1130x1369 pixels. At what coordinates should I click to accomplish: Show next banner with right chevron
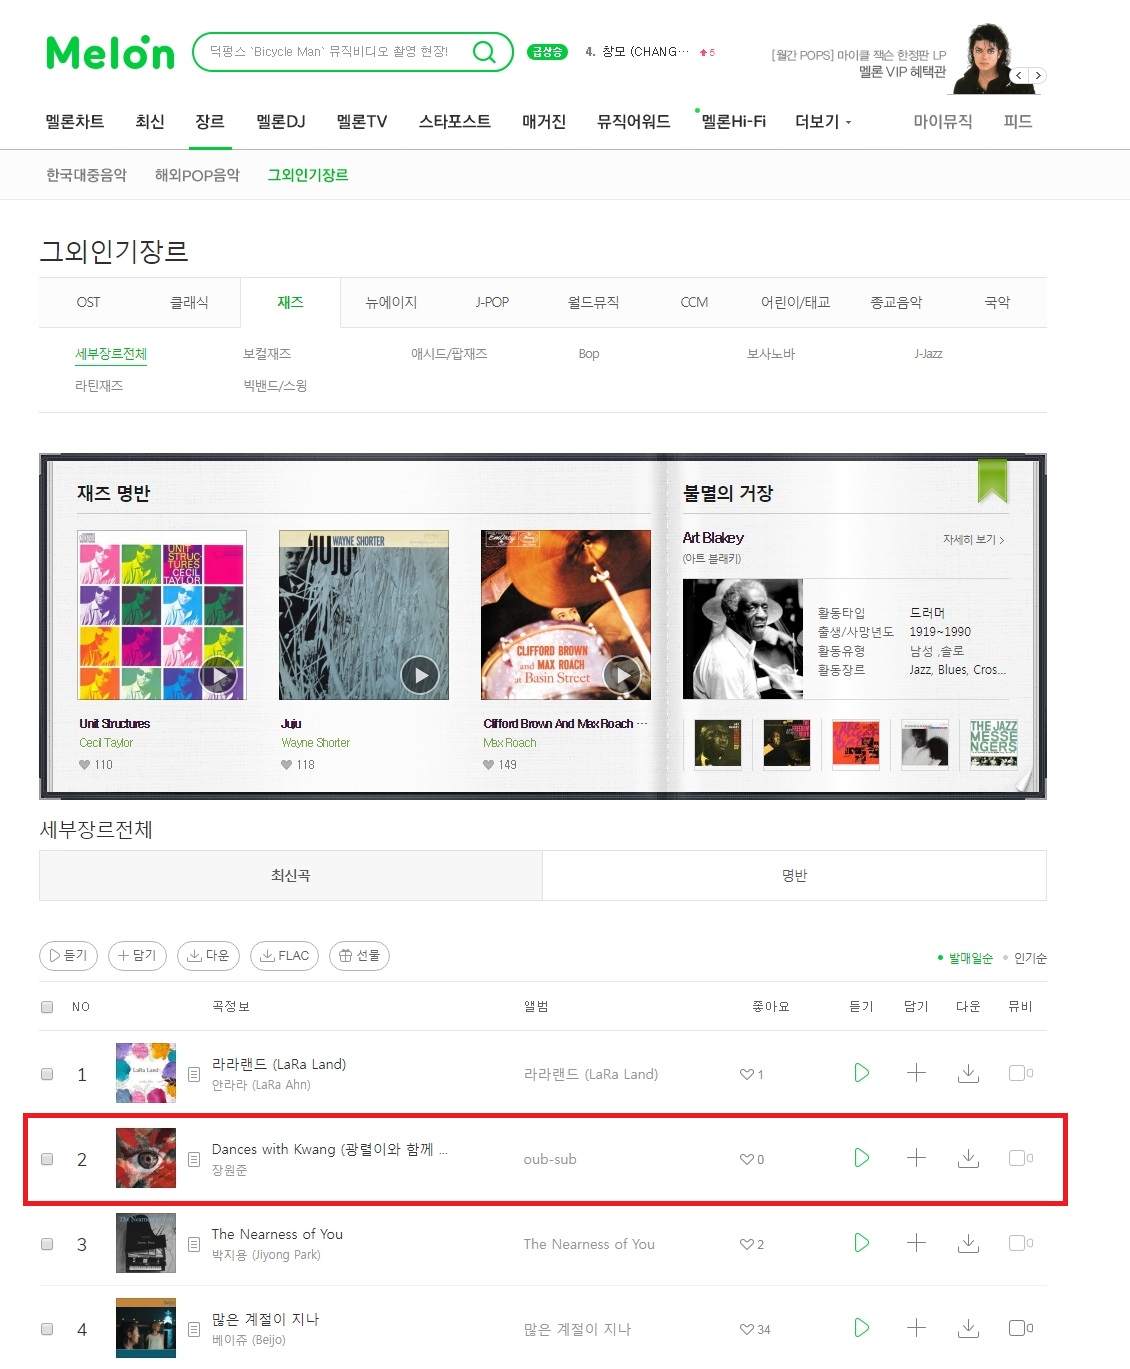point(1038,76)
